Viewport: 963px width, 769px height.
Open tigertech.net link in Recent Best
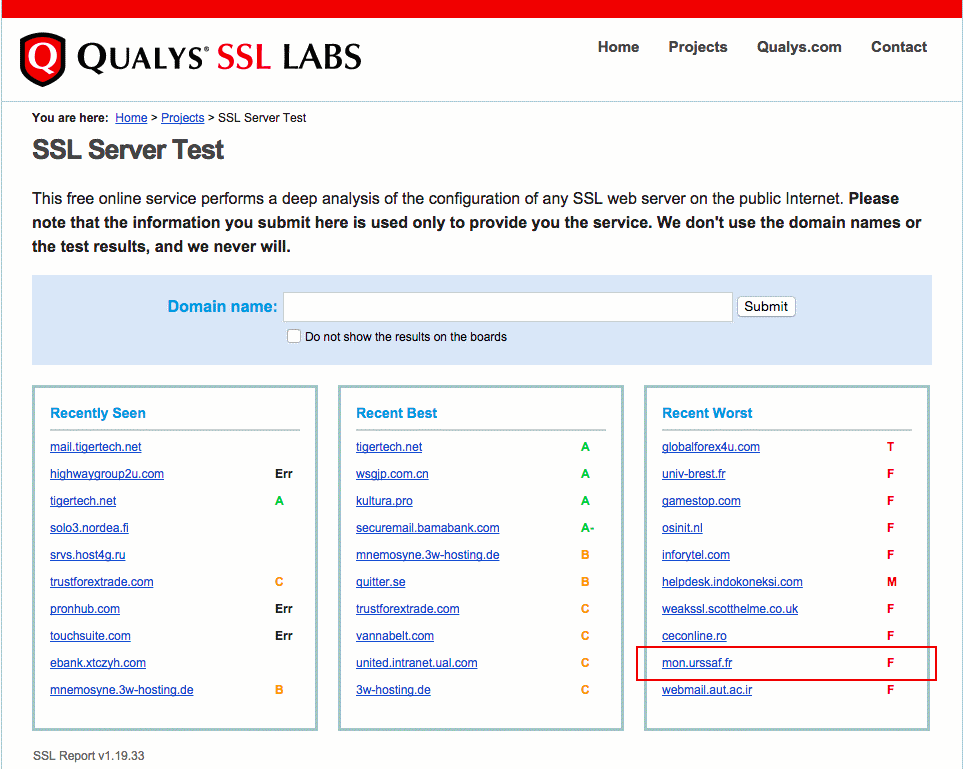pyautogui.click(x=389, y=447)
